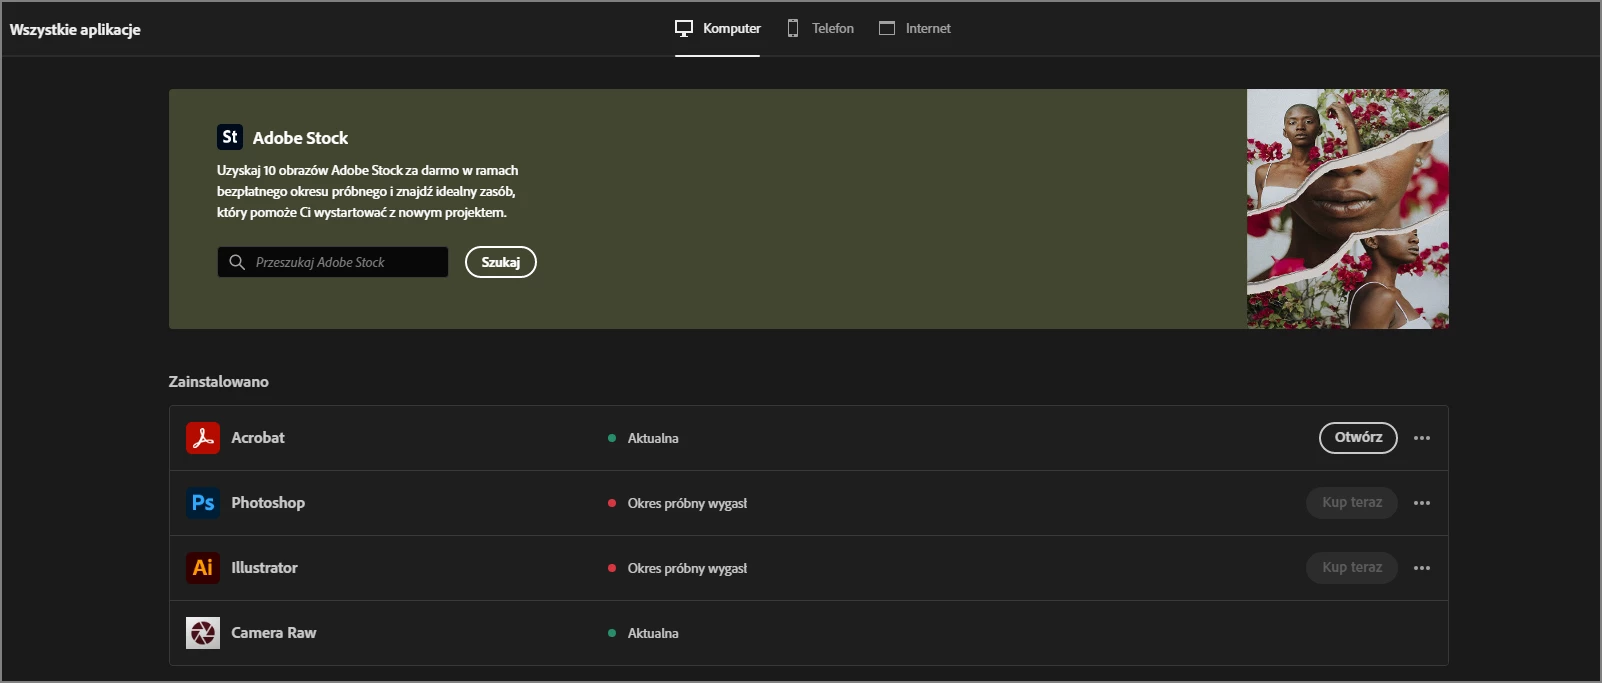Click the browser icon of Internet tab
The image size is (1602, 683).
point(887,28)
